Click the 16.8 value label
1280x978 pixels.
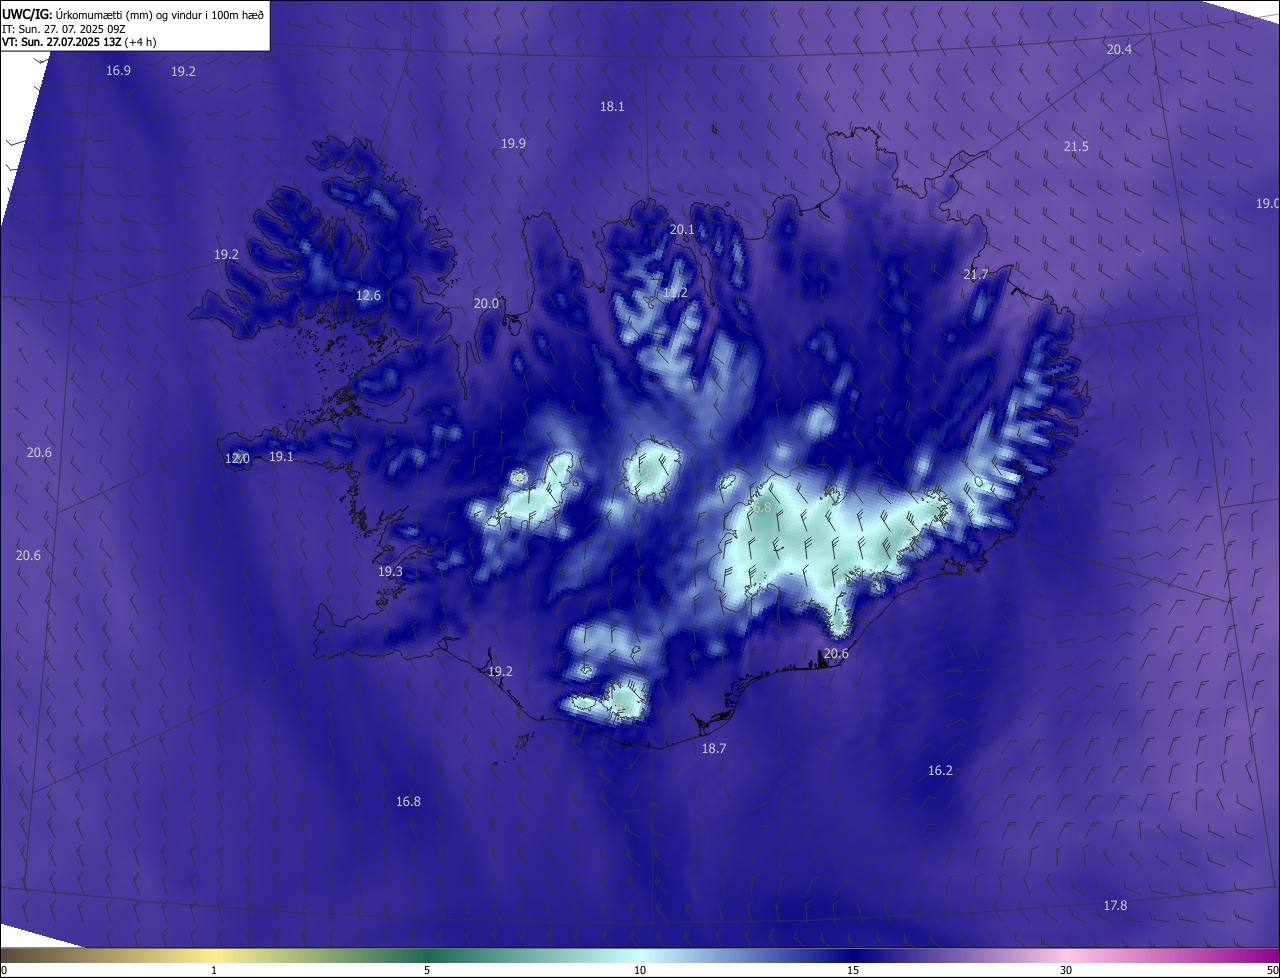point(408,801)
